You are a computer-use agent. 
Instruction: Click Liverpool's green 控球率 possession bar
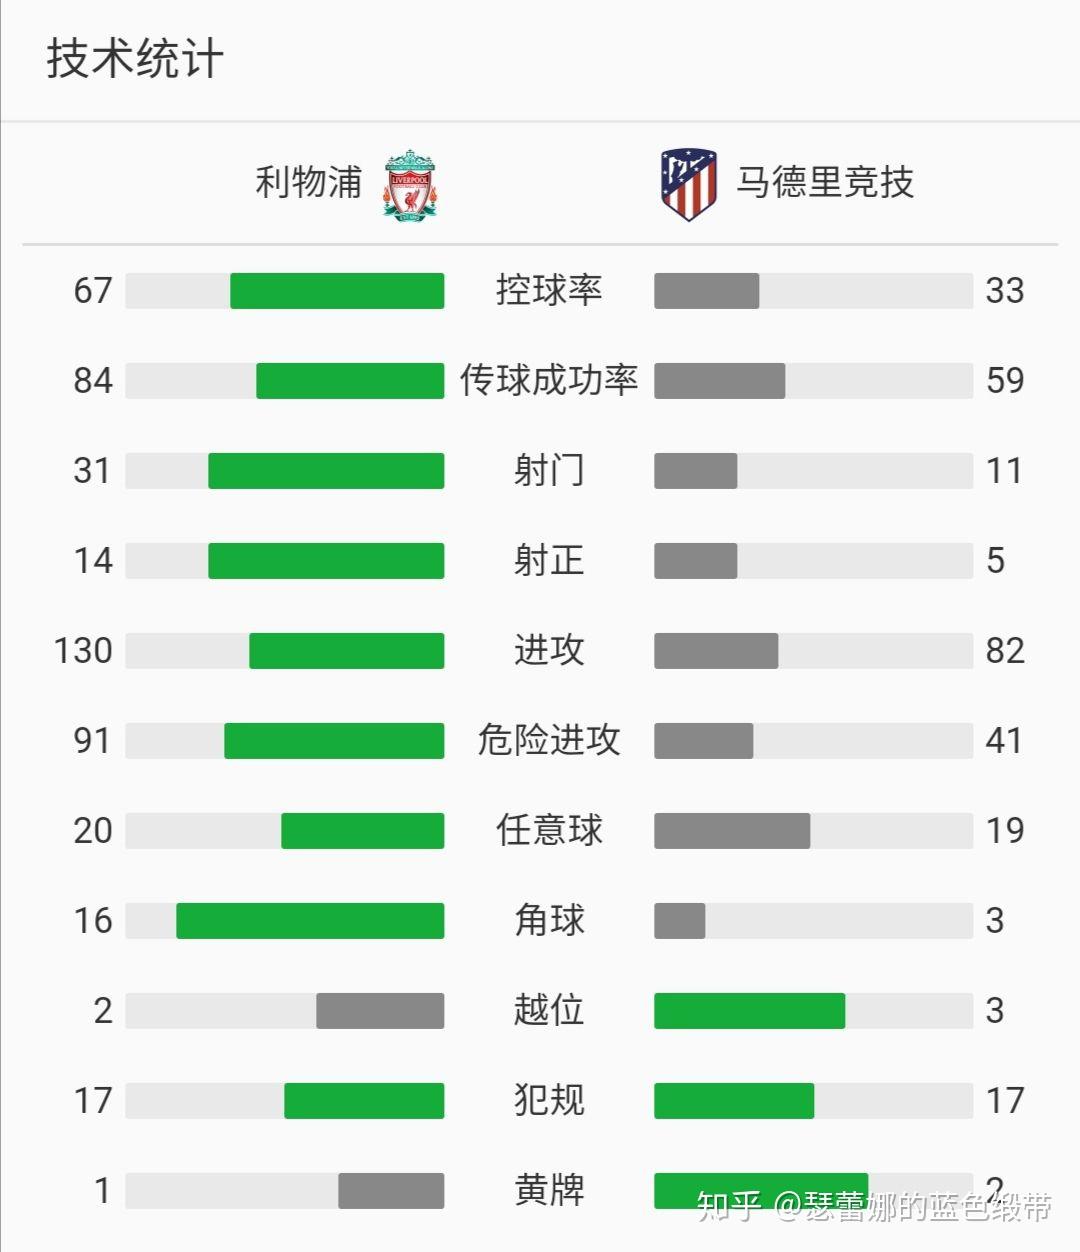pos(337,290)
